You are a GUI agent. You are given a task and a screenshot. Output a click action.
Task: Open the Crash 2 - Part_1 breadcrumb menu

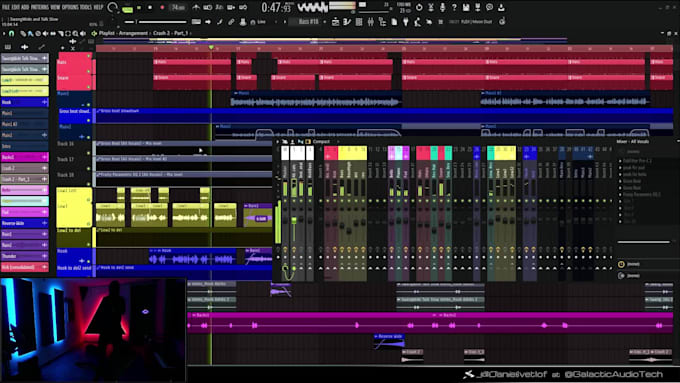[x=170, y=33]
